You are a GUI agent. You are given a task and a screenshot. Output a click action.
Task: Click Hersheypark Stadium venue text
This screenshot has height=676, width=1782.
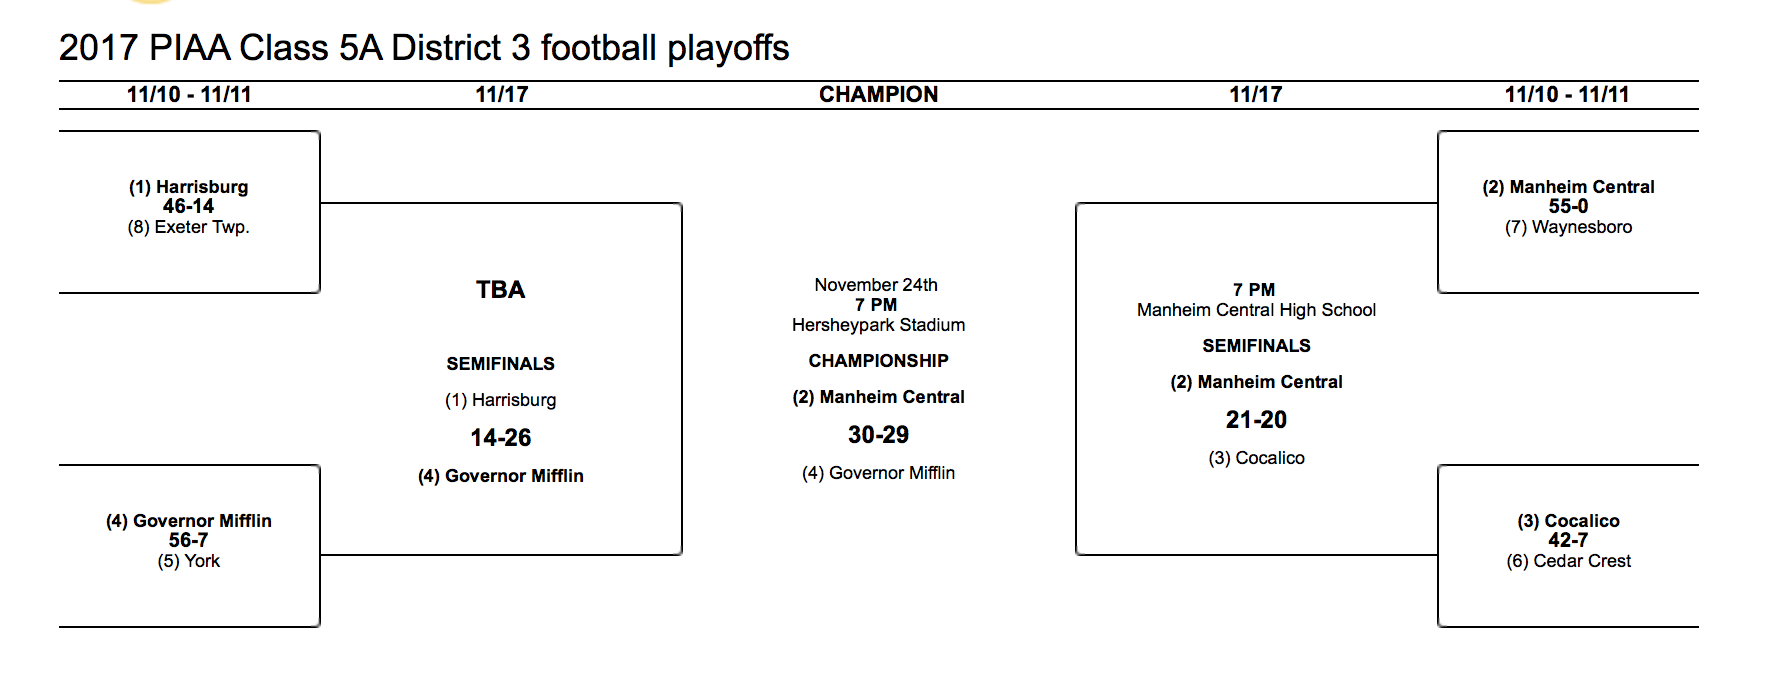[878, 325]
